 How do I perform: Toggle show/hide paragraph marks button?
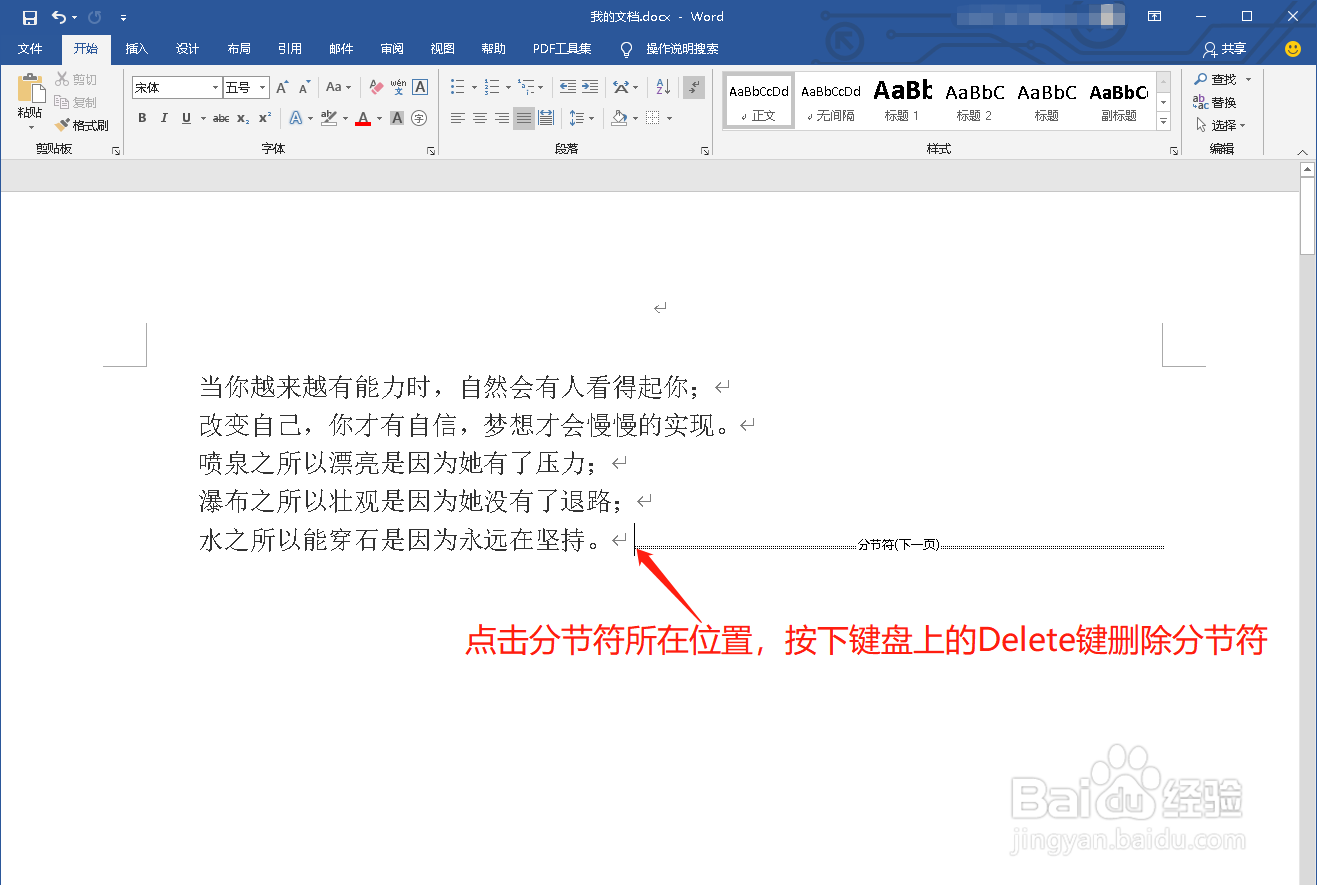coord(694,88)
